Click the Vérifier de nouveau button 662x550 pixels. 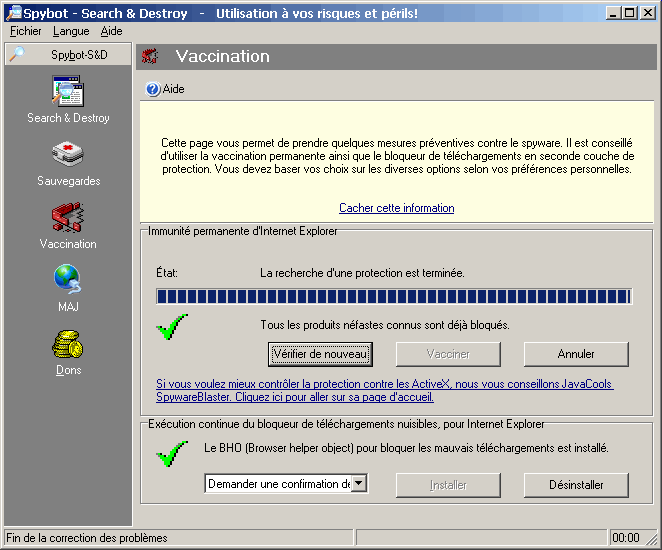320,354
